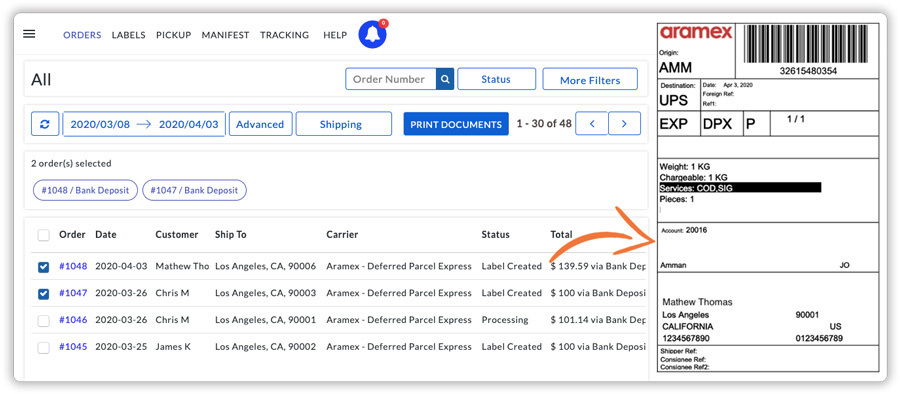Click total $ 101.14 via Bank Dep

(x=598, y=320)
